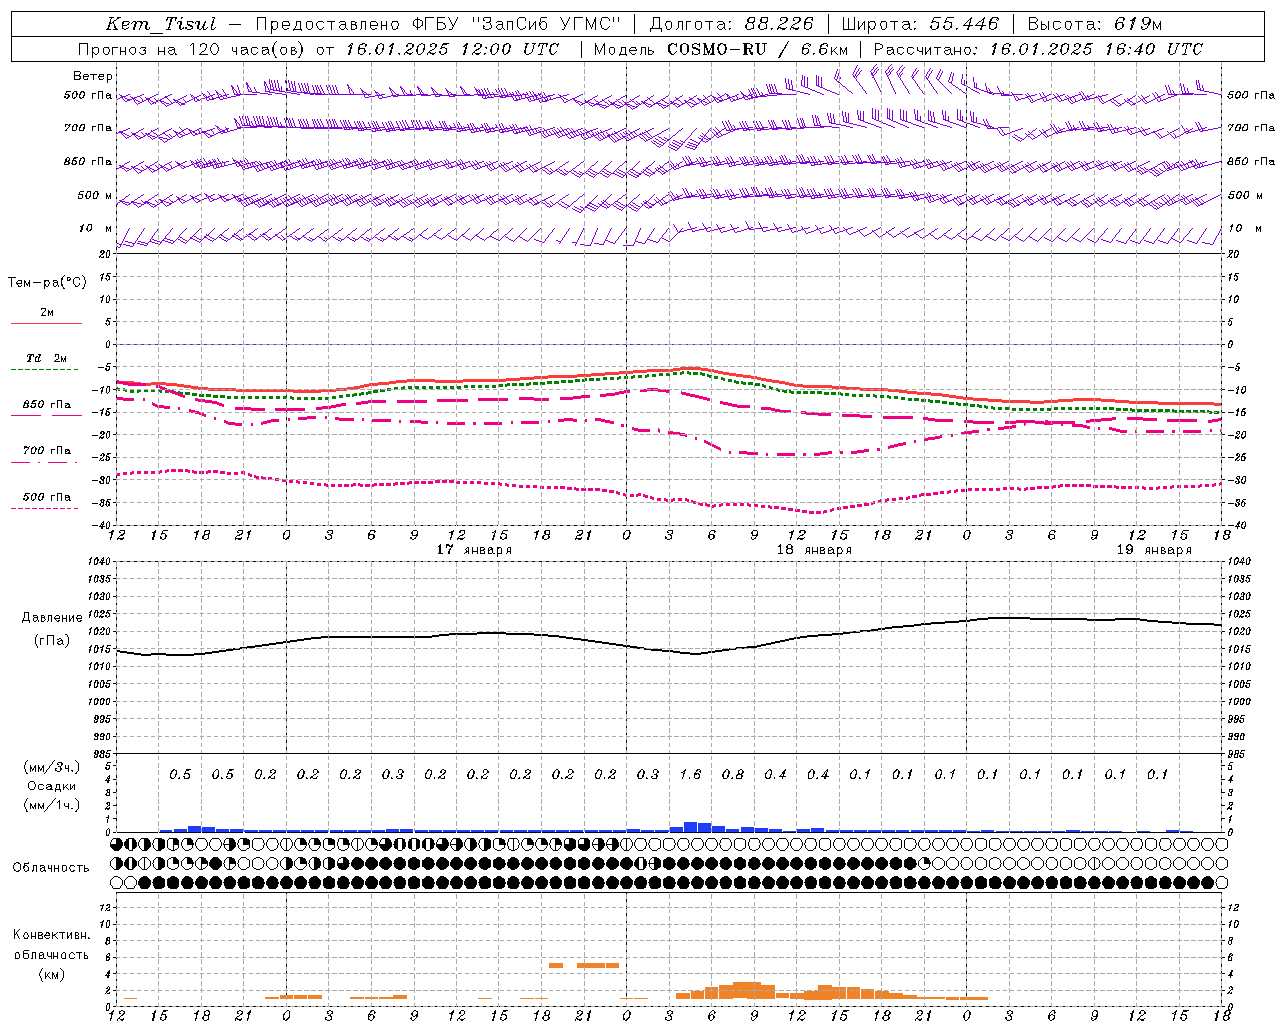The height and width of the screenshot is (1024, 1280).
Task: Click the (мм/1ч.) unit label
Action: (52, 806)
